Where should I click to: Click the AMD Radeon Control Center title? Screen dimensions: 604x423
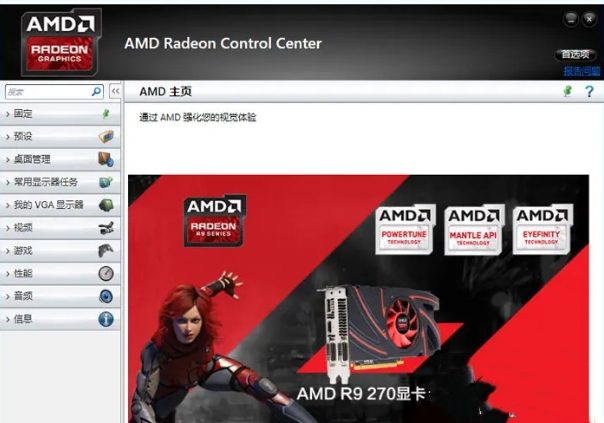223,43
